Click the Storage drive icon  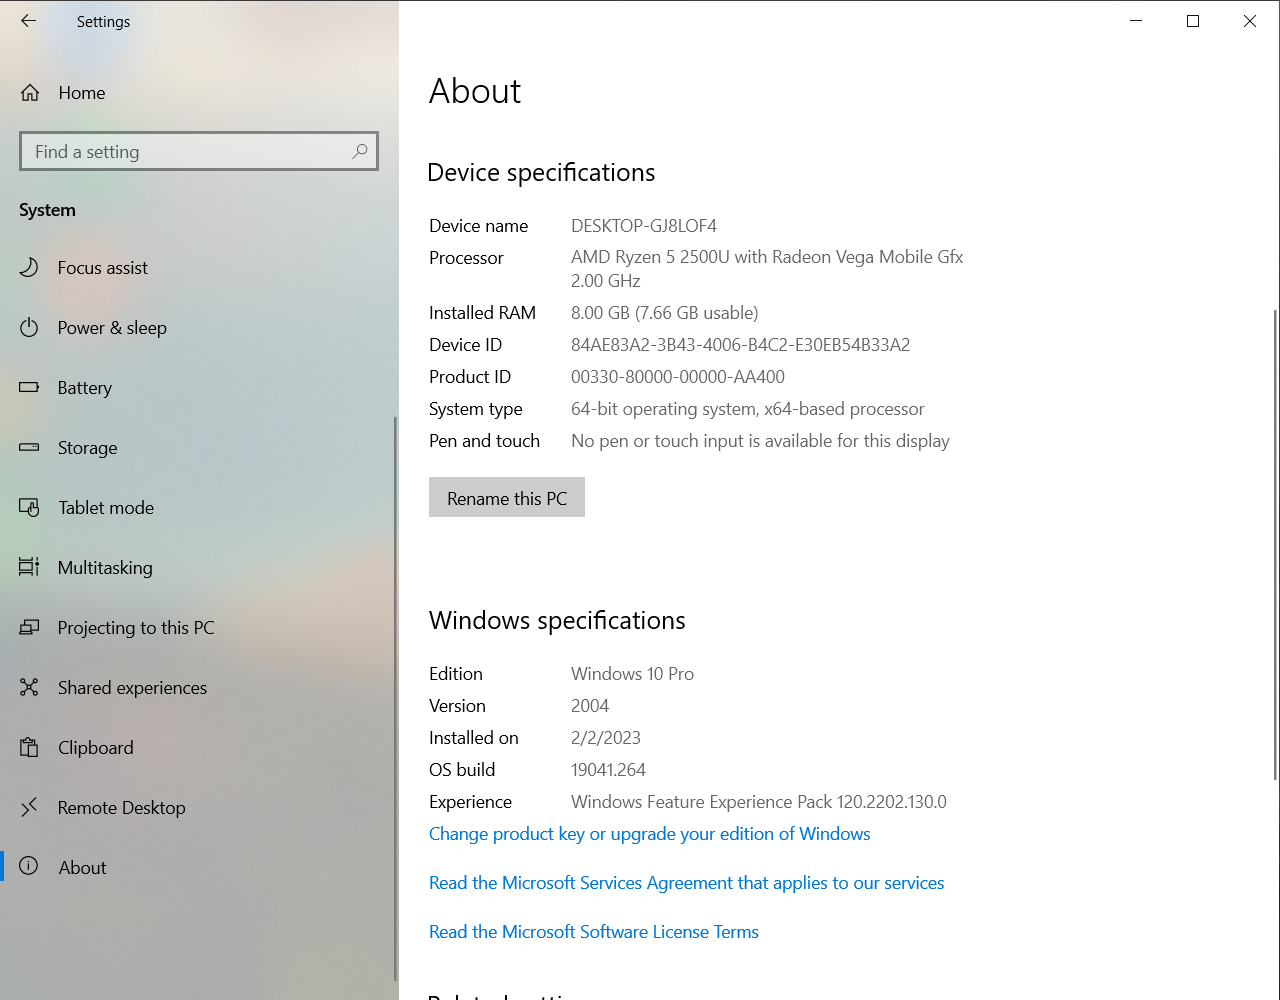[29, 447]
